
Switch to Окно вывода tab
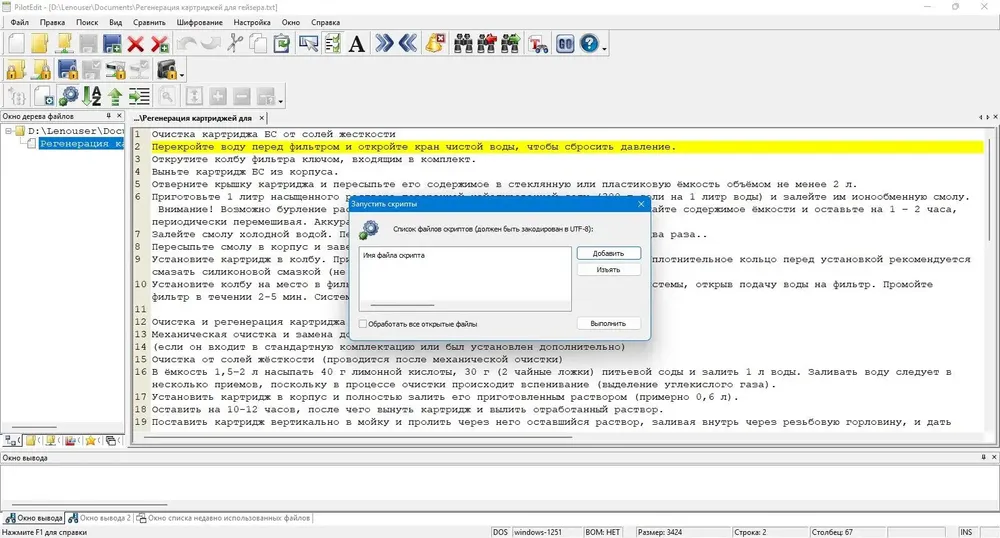tap(34, 518)
